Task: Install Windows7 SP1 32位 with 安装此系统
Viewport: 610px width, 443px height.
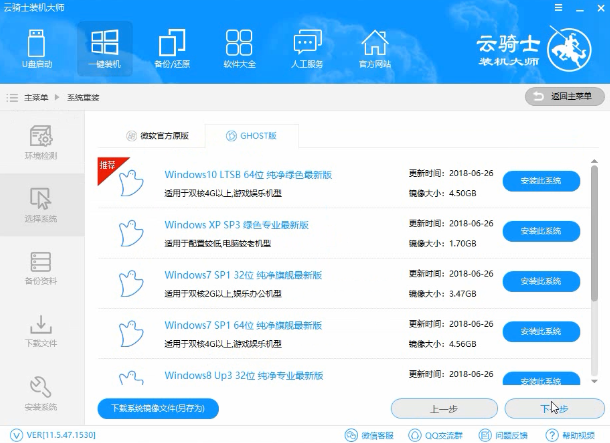Action: (541, 282)
